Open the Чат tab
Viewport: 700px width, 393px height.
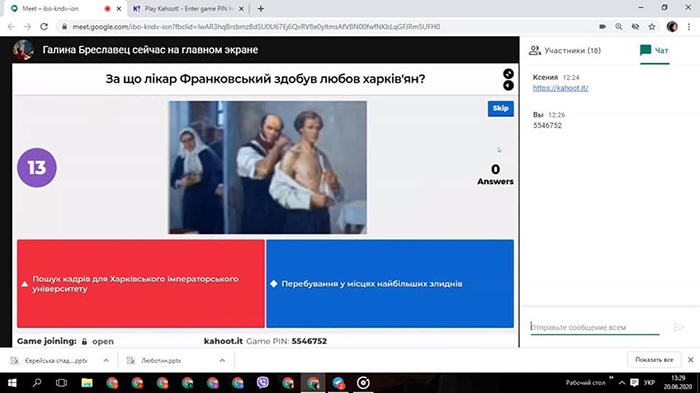point(654,50)
